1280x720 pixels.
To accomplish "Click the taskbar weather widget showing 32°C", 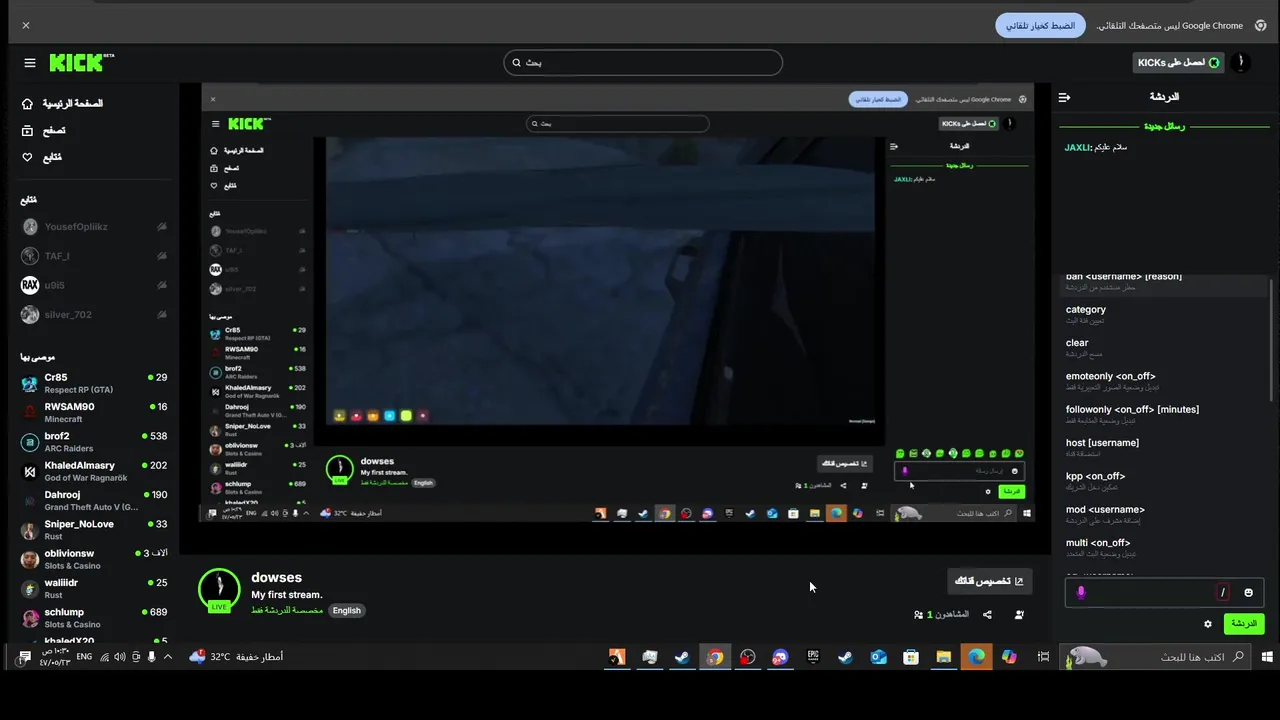I will (x=236, y=657).
